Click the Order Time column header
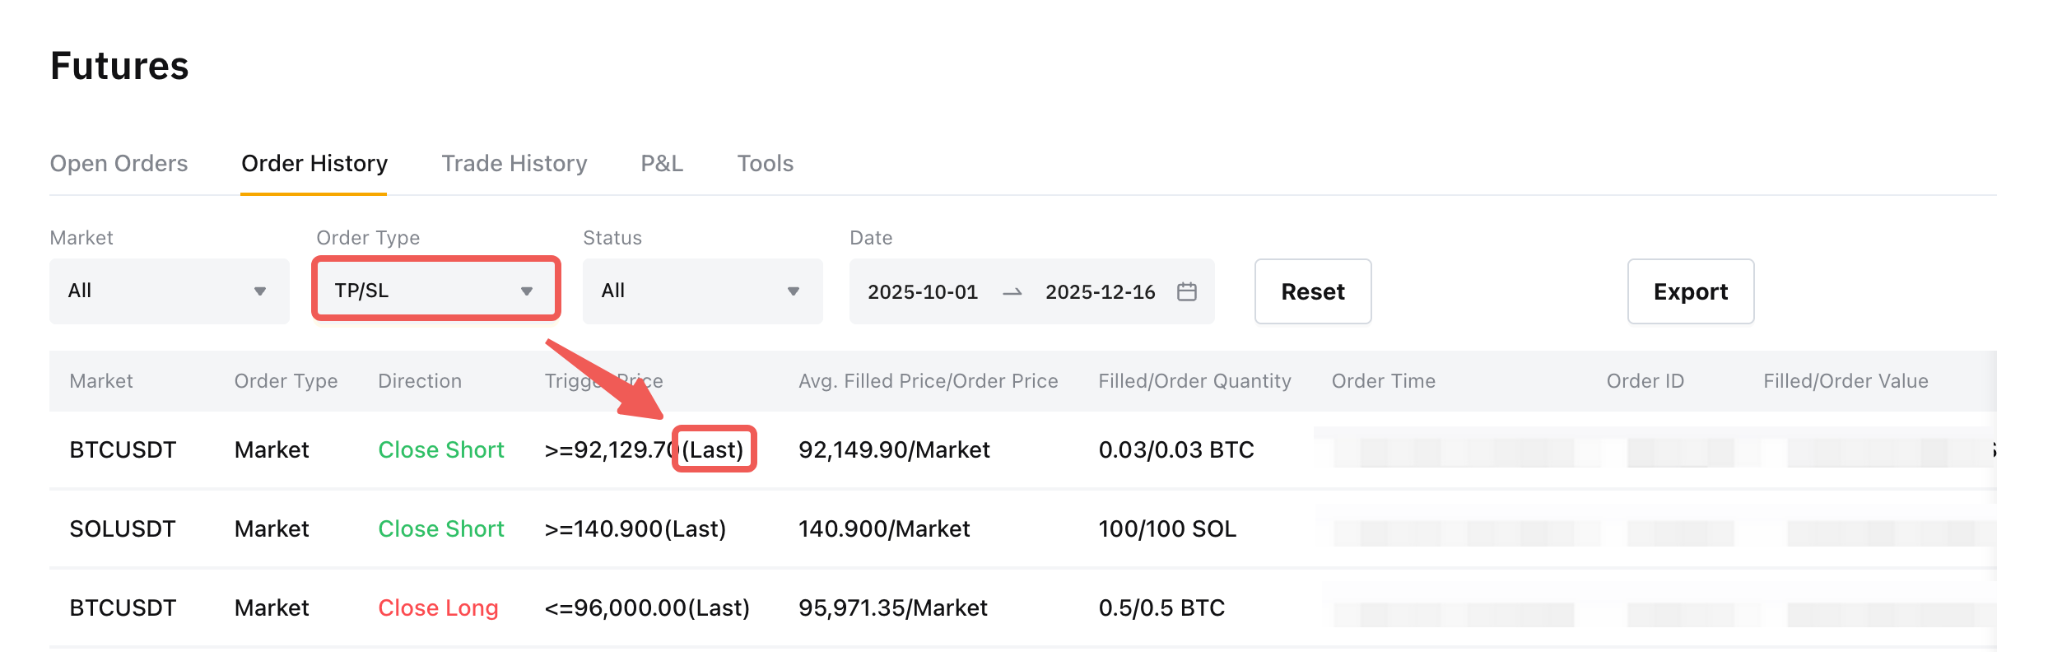Image resolution: width=2048 pixels, height=652 pixels. click(1383, 381)
